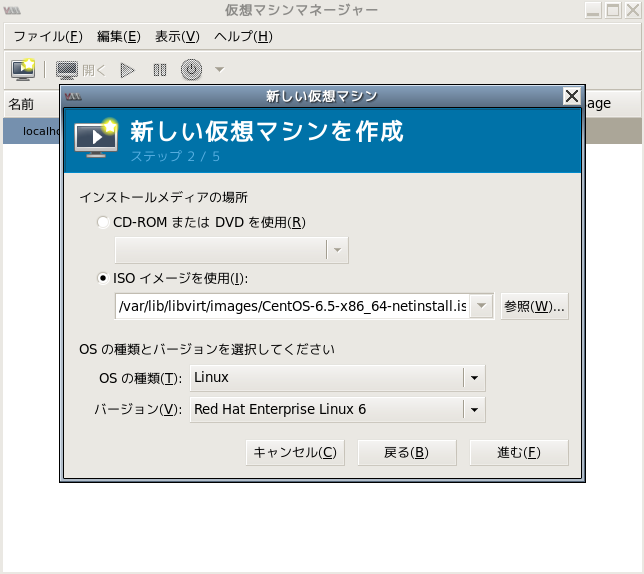This screenshot has height=574, width=644.
Task: Click the Virtual Machine Manager title icon
Action: coord(12,10)
